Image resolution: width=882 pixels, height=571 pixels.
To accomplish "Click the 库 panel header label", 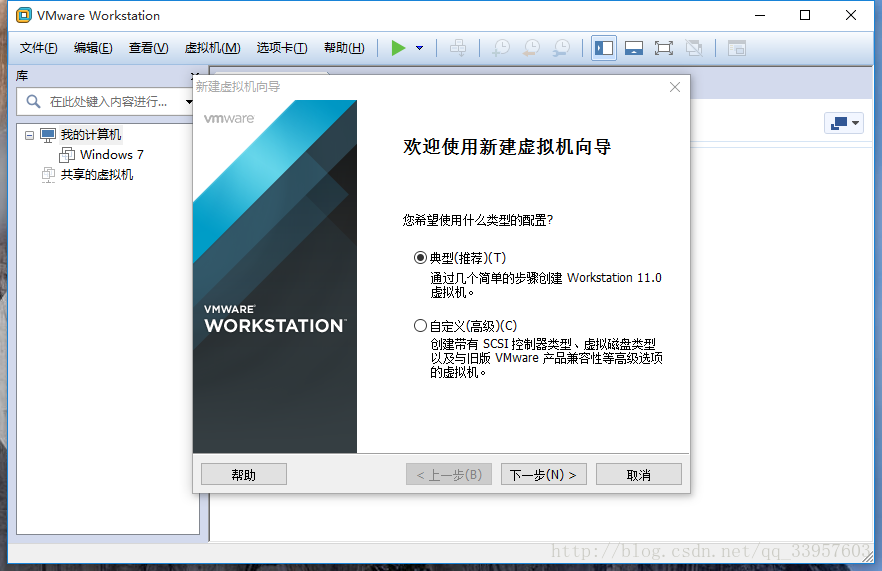I will coord(22,75).
